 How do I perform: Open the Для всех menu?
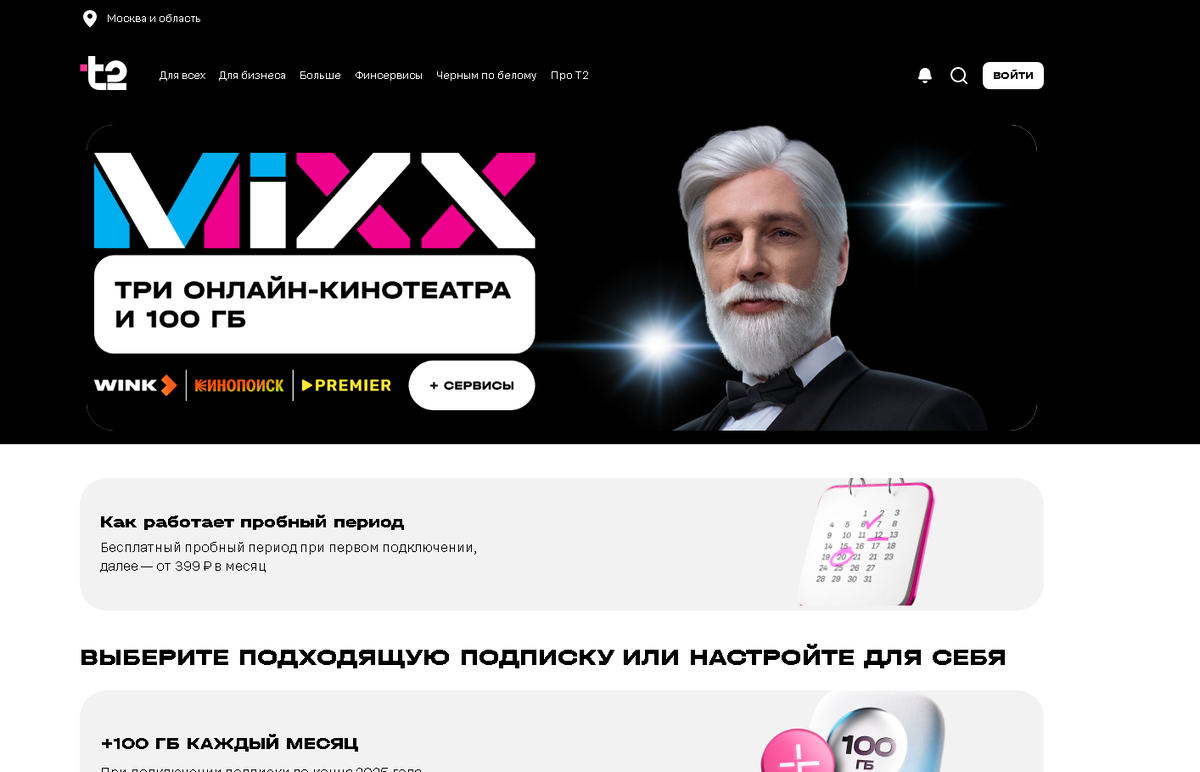pos(182,76)
